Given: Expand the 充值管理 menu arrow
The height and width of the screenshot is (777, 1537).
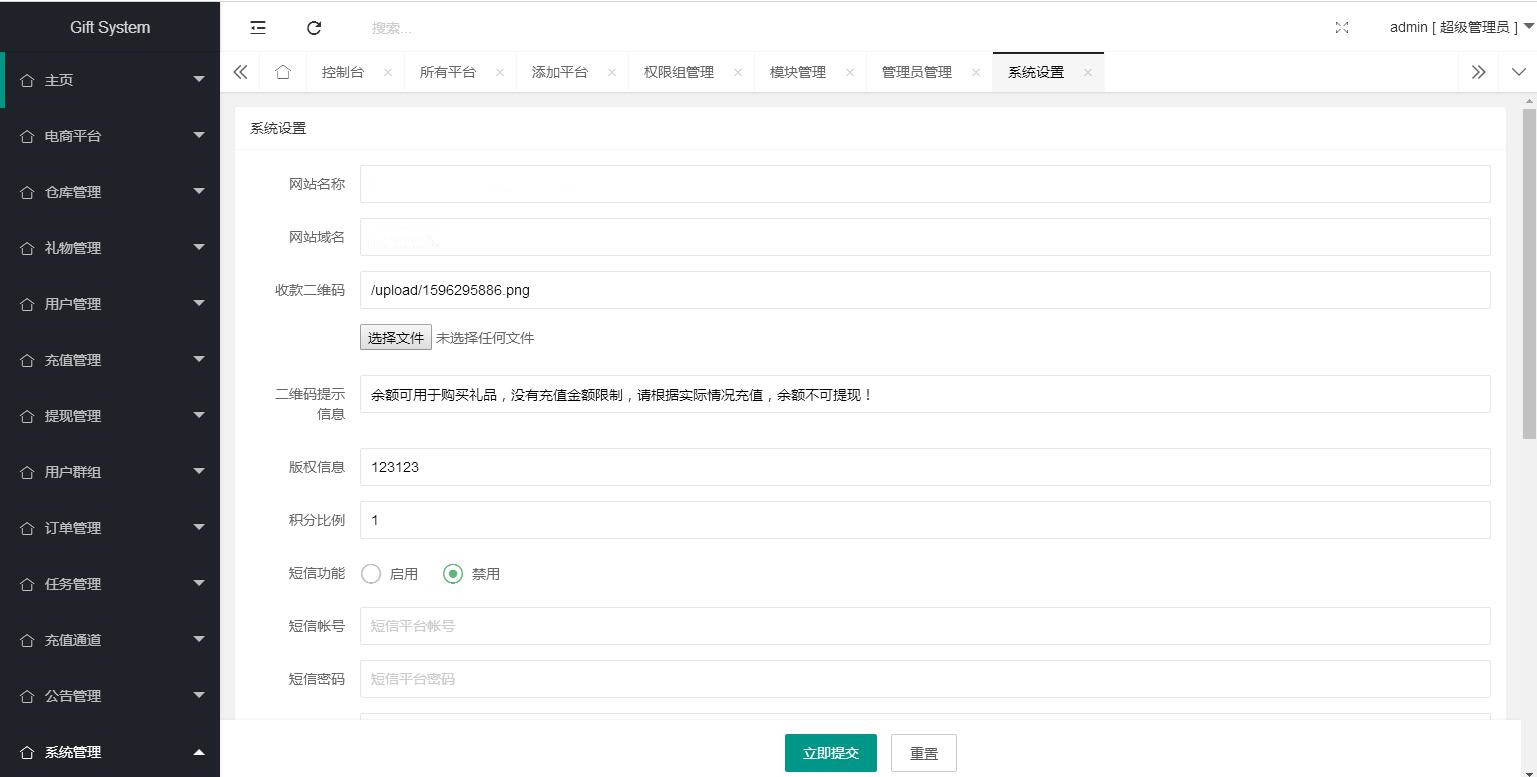Looking at the screenshot, I should [x=199, y=359].
